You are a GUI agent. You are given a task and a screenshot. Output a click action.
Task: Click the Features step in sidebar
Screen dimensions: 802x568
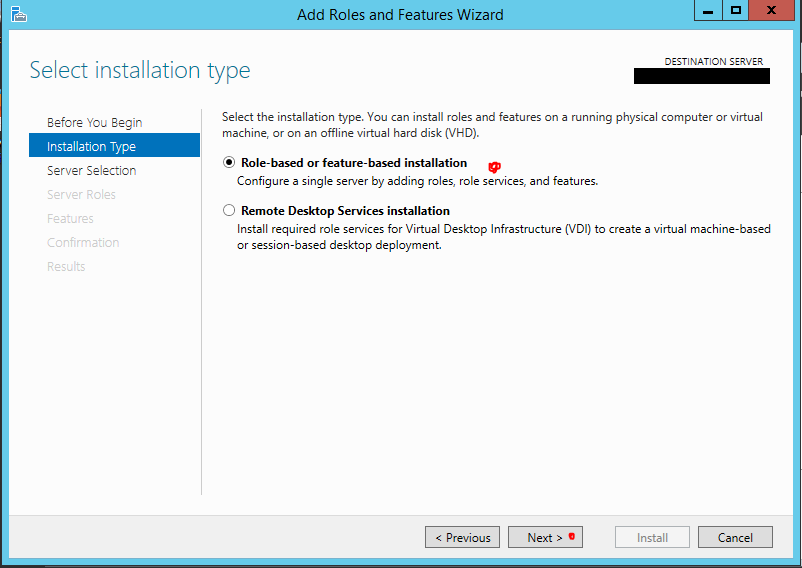pos(70,218)
